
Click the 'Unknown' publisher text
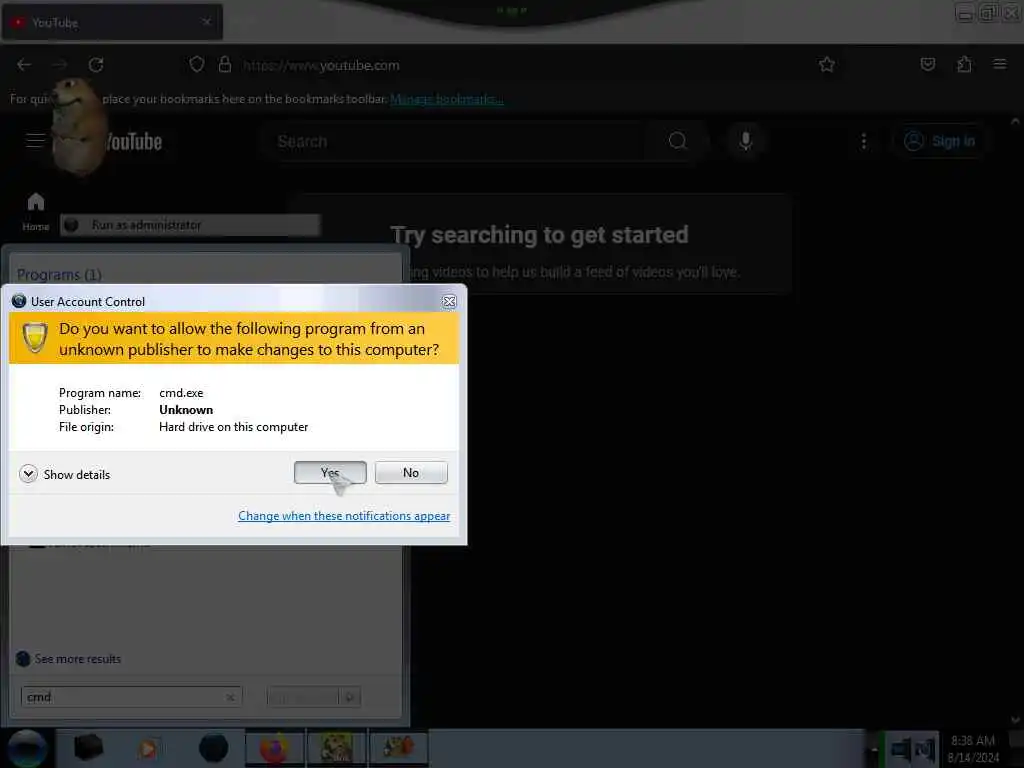pos(185,409)
